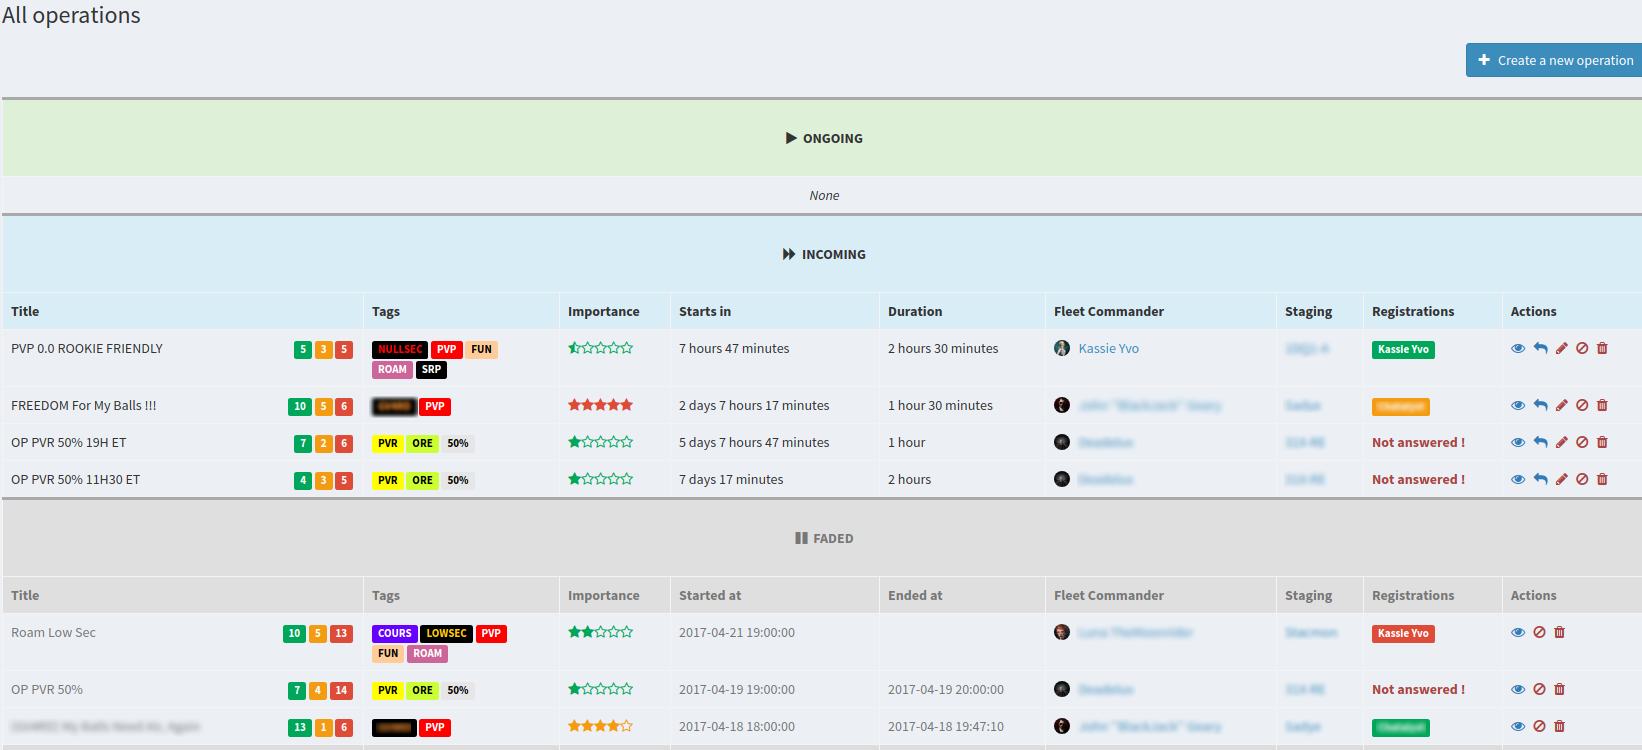Edit the FREEDOM For My Balls operation
The image size is (1642, 750).
(x=1561, y=405)
